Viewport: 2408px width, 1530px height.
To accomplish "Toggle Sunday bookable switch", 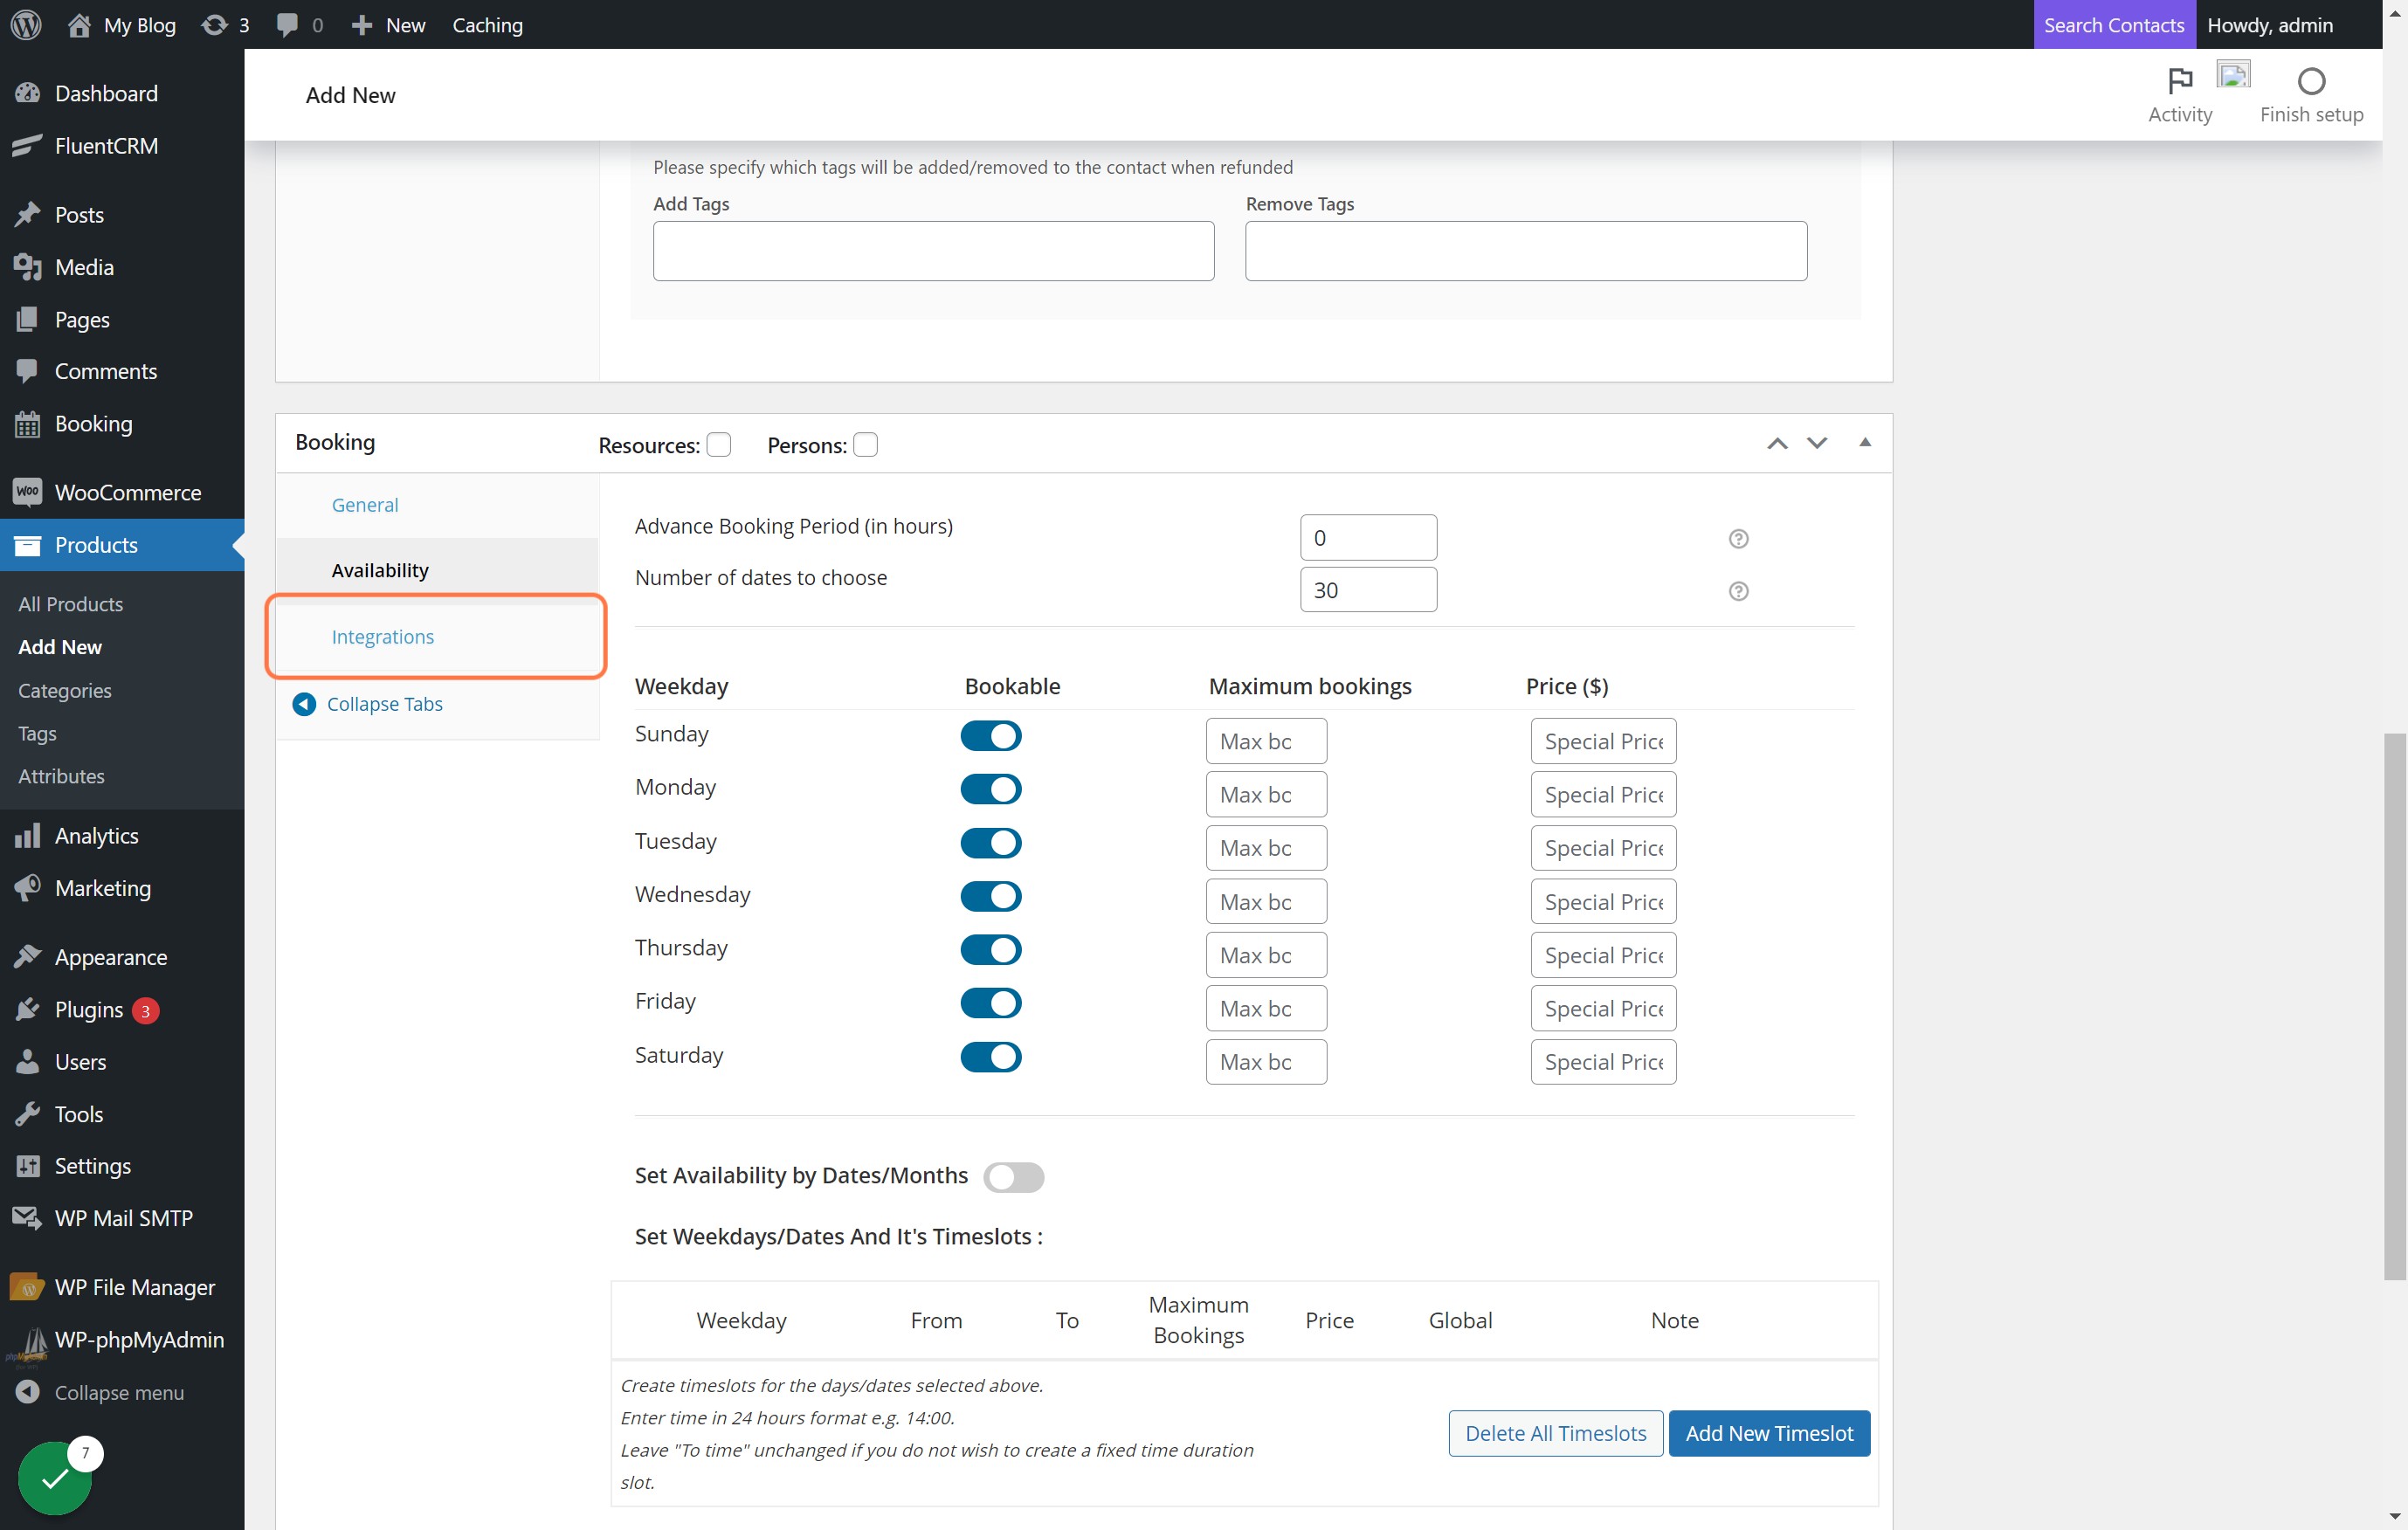I will click(990, 735).
